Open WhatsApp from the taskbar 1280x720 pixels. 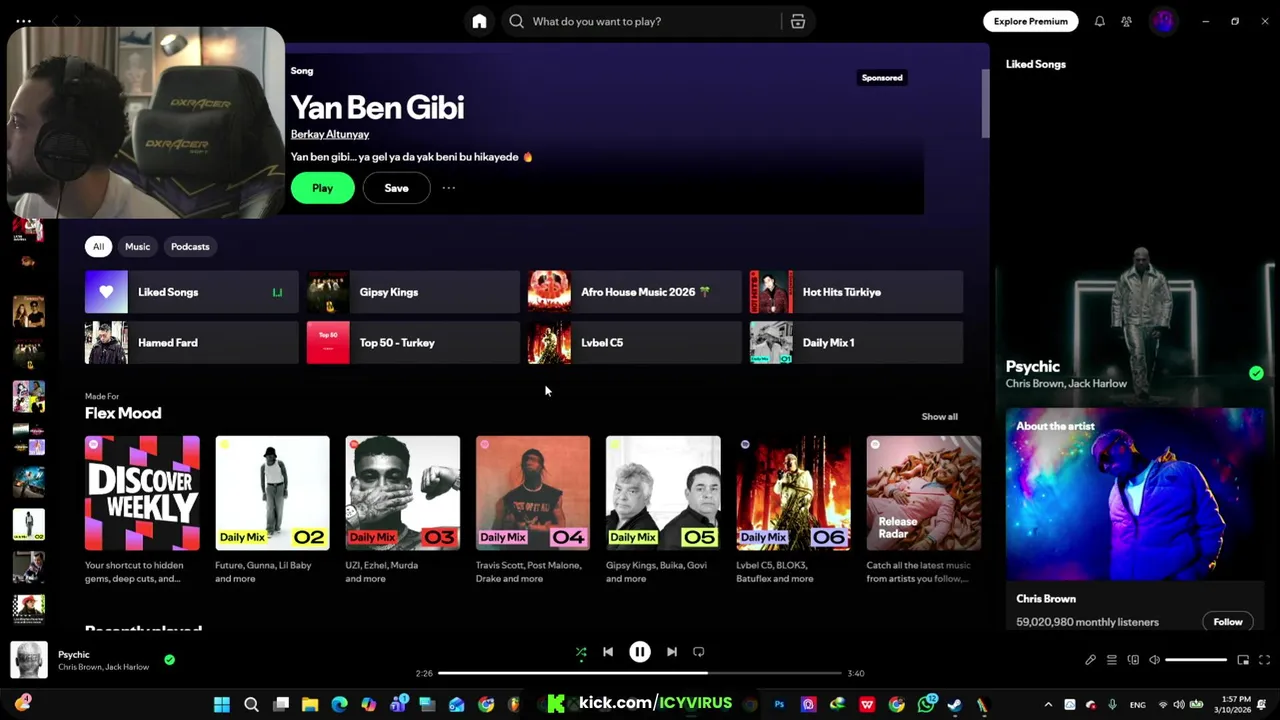coord(927,704)
